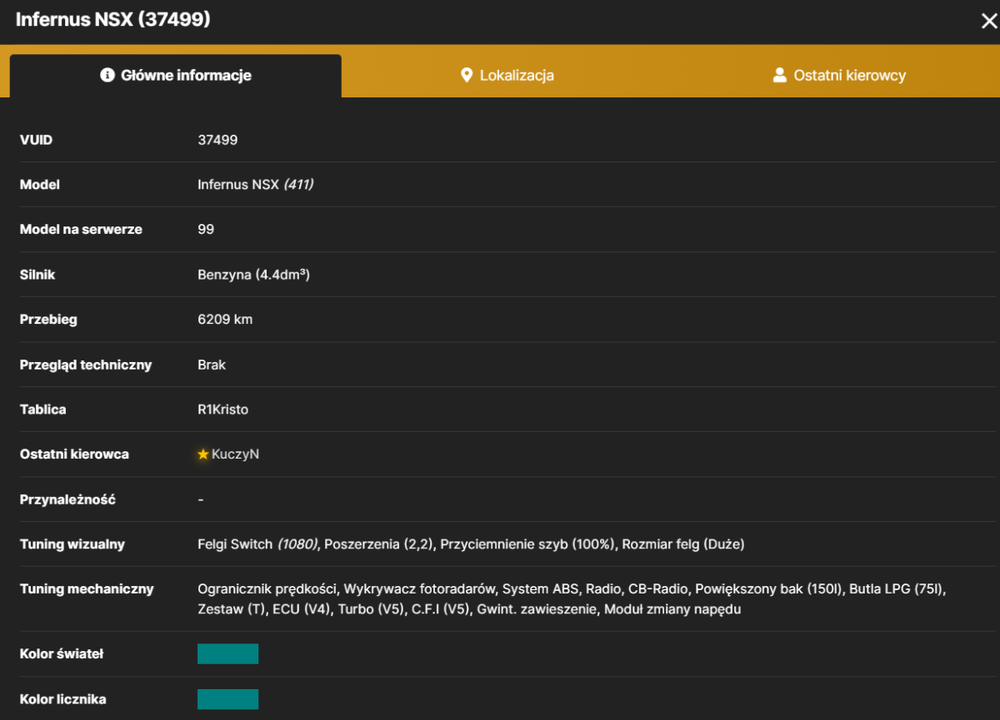Screen dimensions: 1000x720
Task: Click the Kolor świateł teal swatch
Action: pyautogui.click(x=228, y=654)
